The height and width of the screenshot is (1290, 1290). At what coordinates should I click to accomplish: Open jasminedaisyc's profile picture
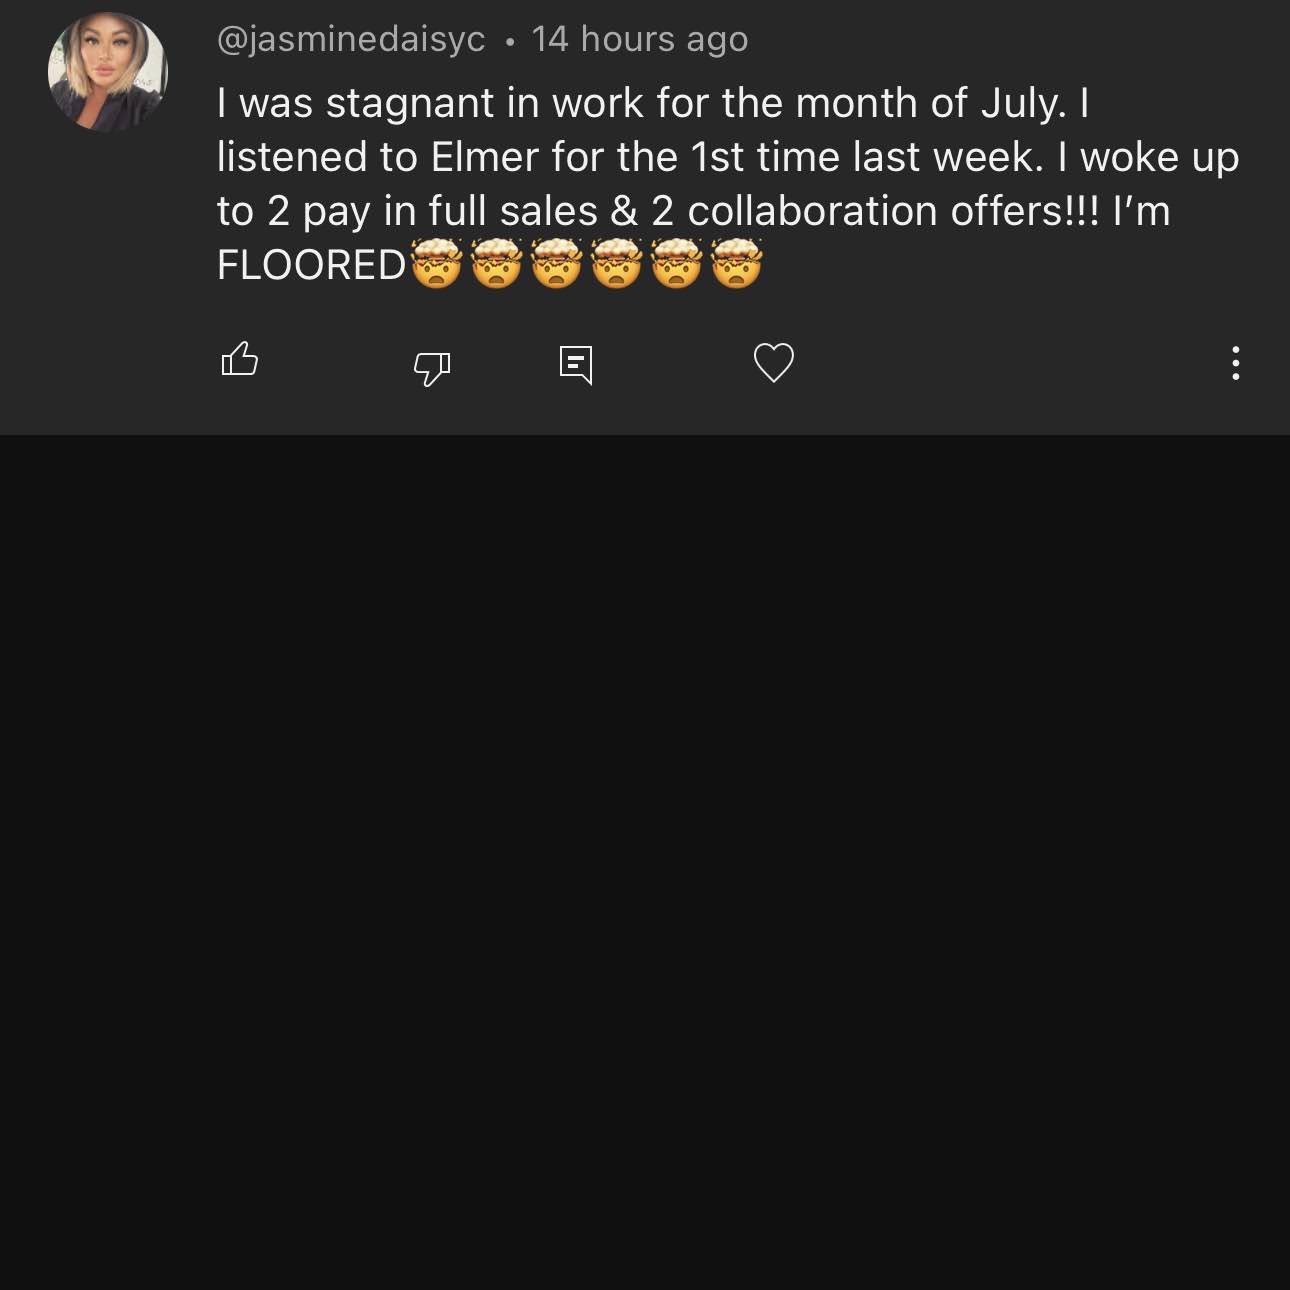coord(107,71)
